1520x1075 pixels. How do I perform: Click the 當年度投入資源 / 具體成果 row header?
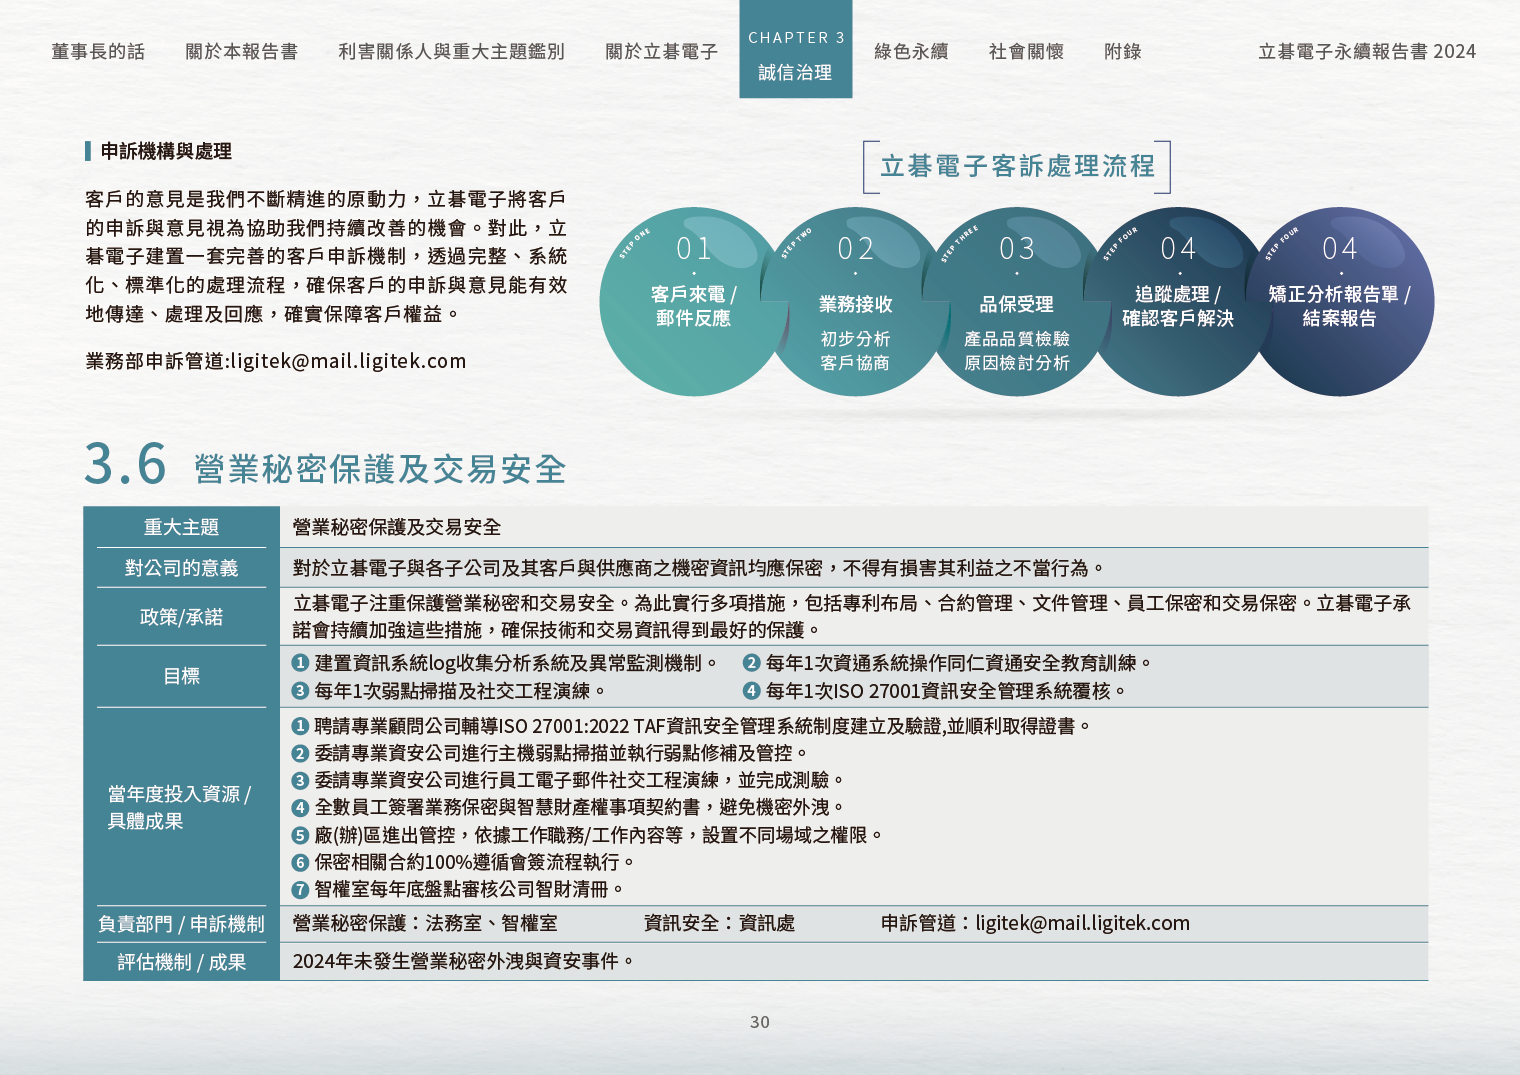181,807
